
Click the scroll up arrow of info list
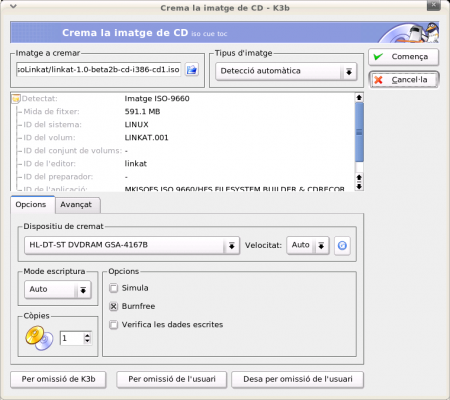coord(359,97)
